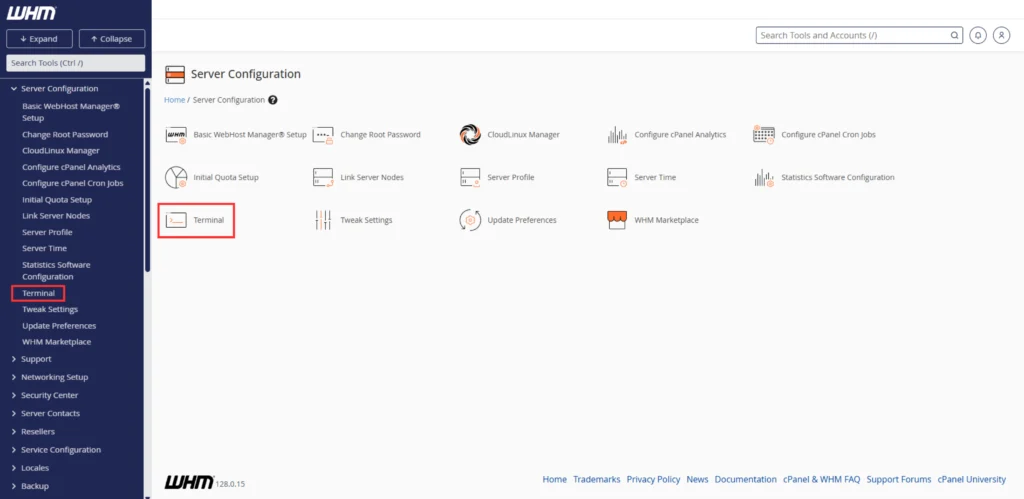Expand the Networking Setup section
The height and width of the screenshot is (499, 1024).
coord(14,377)
